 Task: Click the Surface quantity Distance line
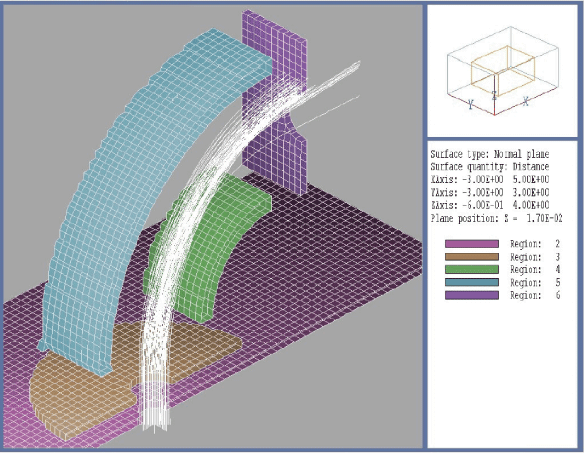pos(489,167)
